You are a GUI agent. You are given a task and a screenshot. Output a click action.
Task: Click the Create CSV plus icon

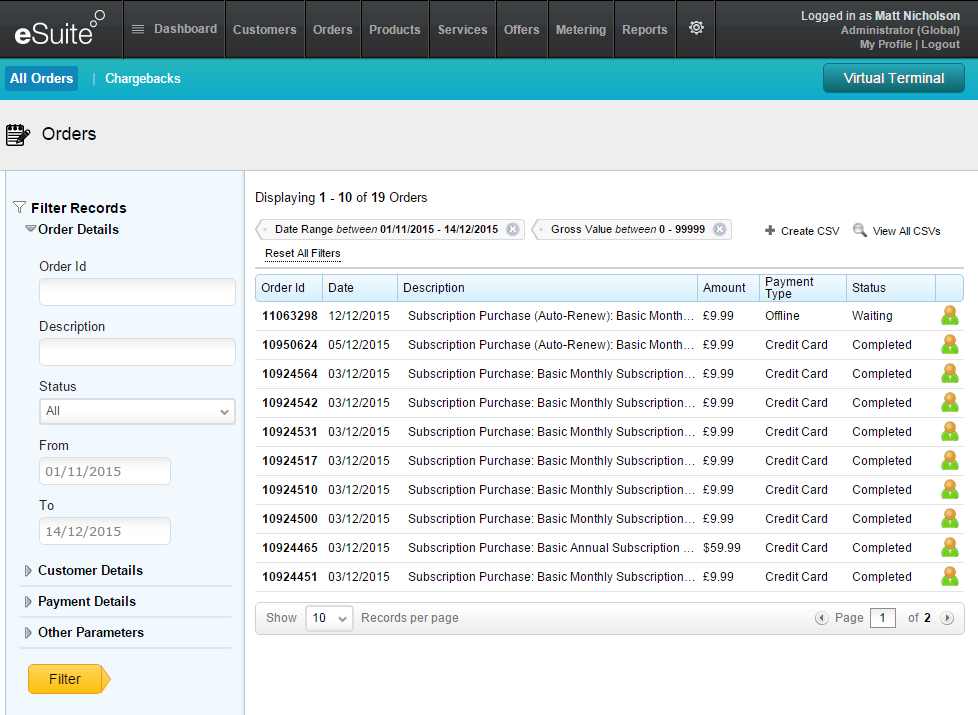[x=770, y=231]
